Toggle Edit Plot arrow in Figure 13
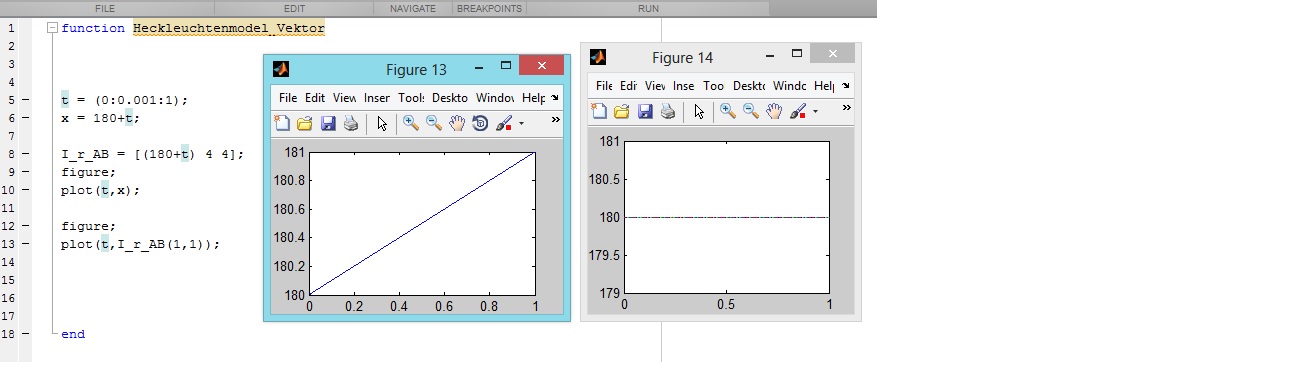This screenshot has width=1304, height=365. [x=382, y=124]
